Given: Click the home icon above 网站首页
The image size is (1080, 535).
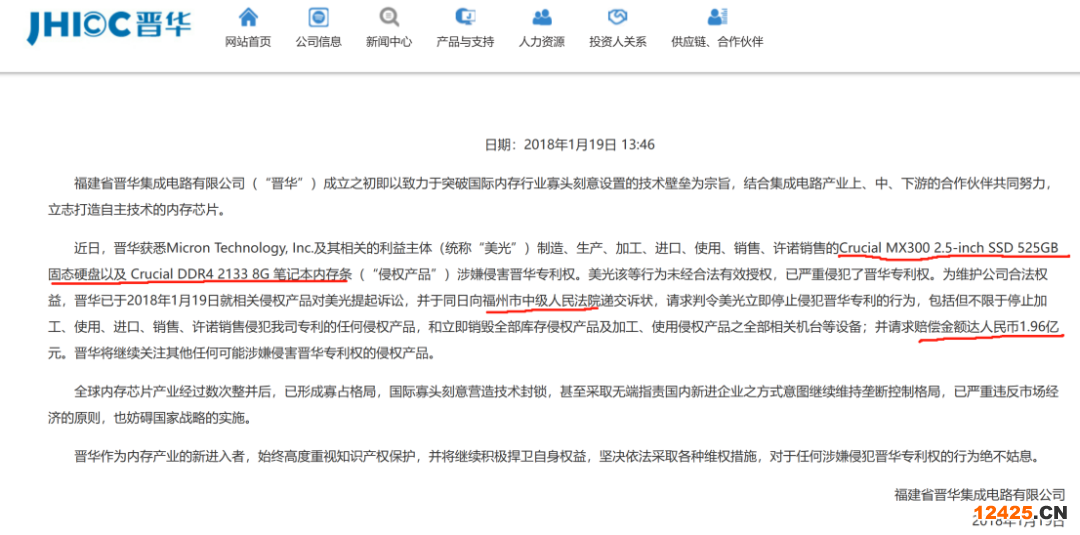Looking at the screenshot, I should point(248,17).
